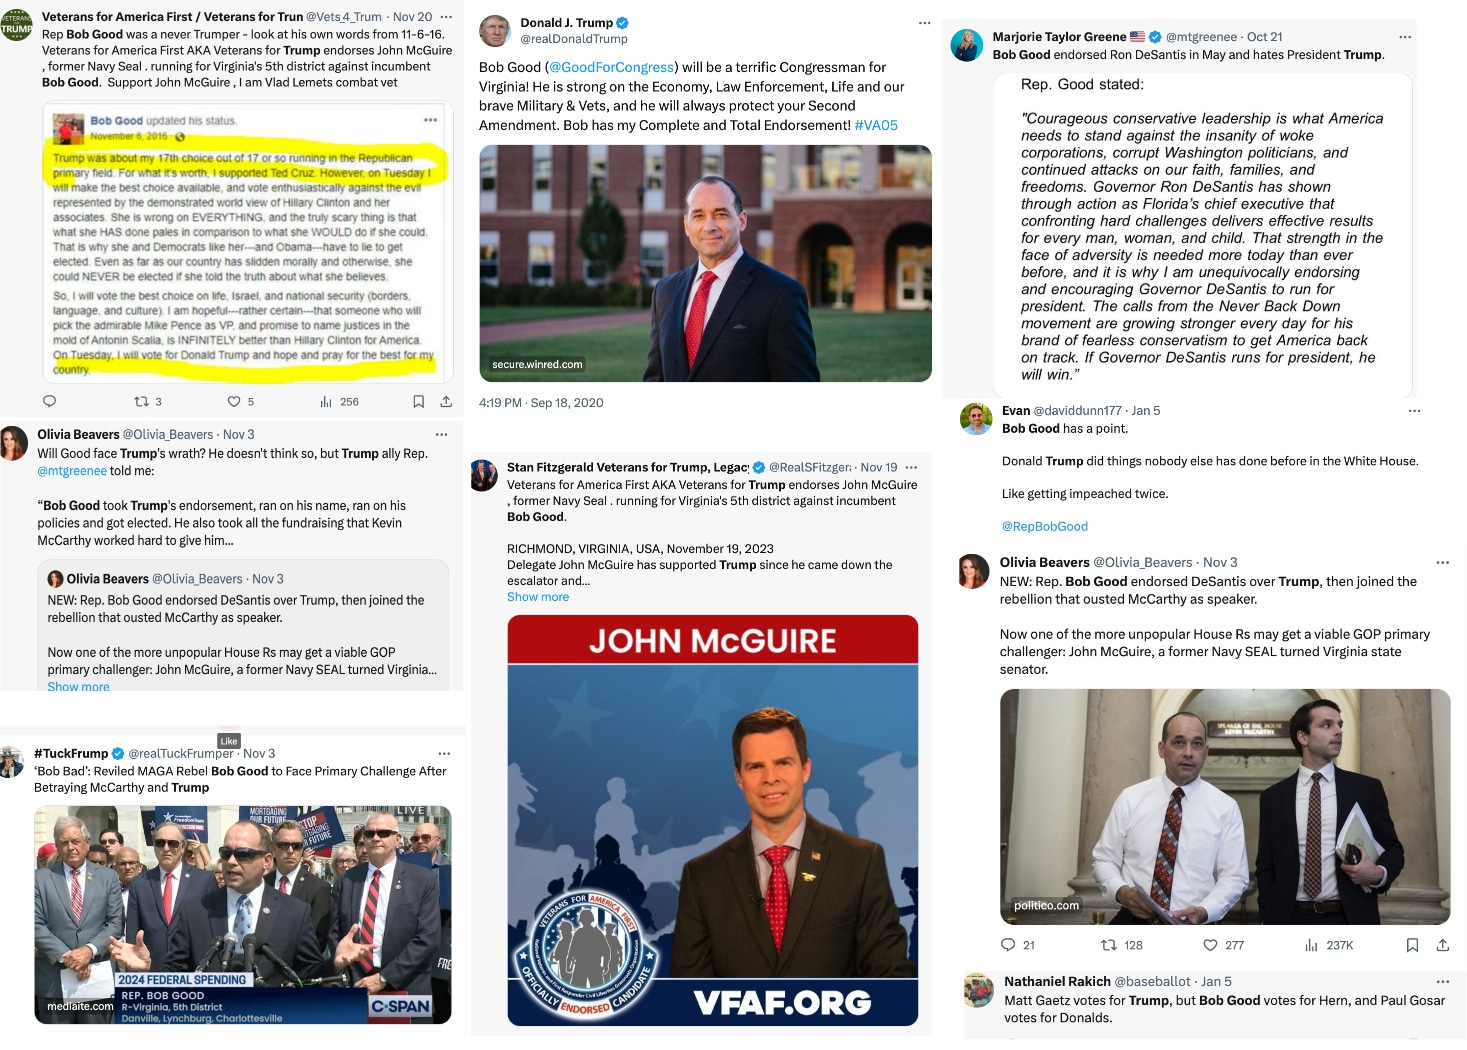Open the #VA05 hashtag

pyautogui.click(x=876, y=125)
